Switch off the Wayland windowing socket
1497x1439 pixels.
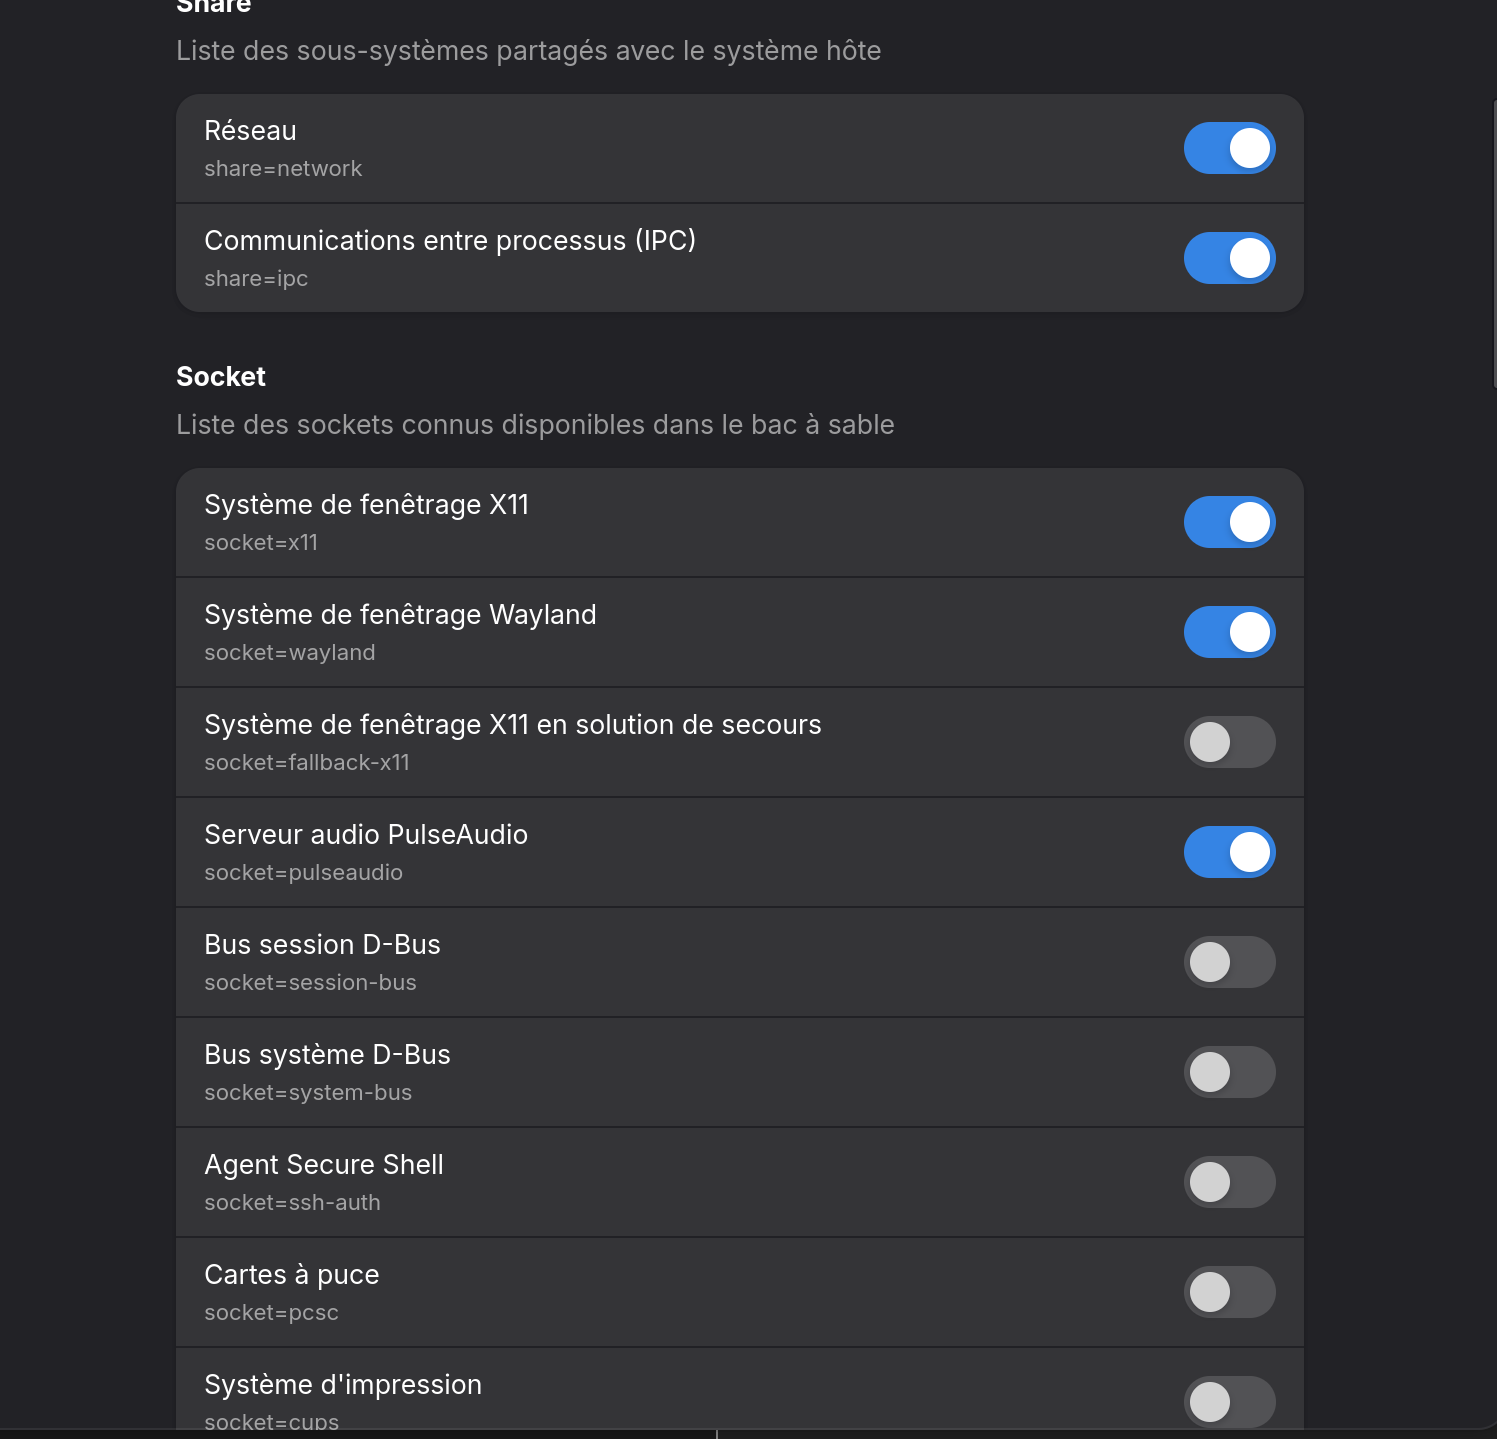click(1229, 632)
